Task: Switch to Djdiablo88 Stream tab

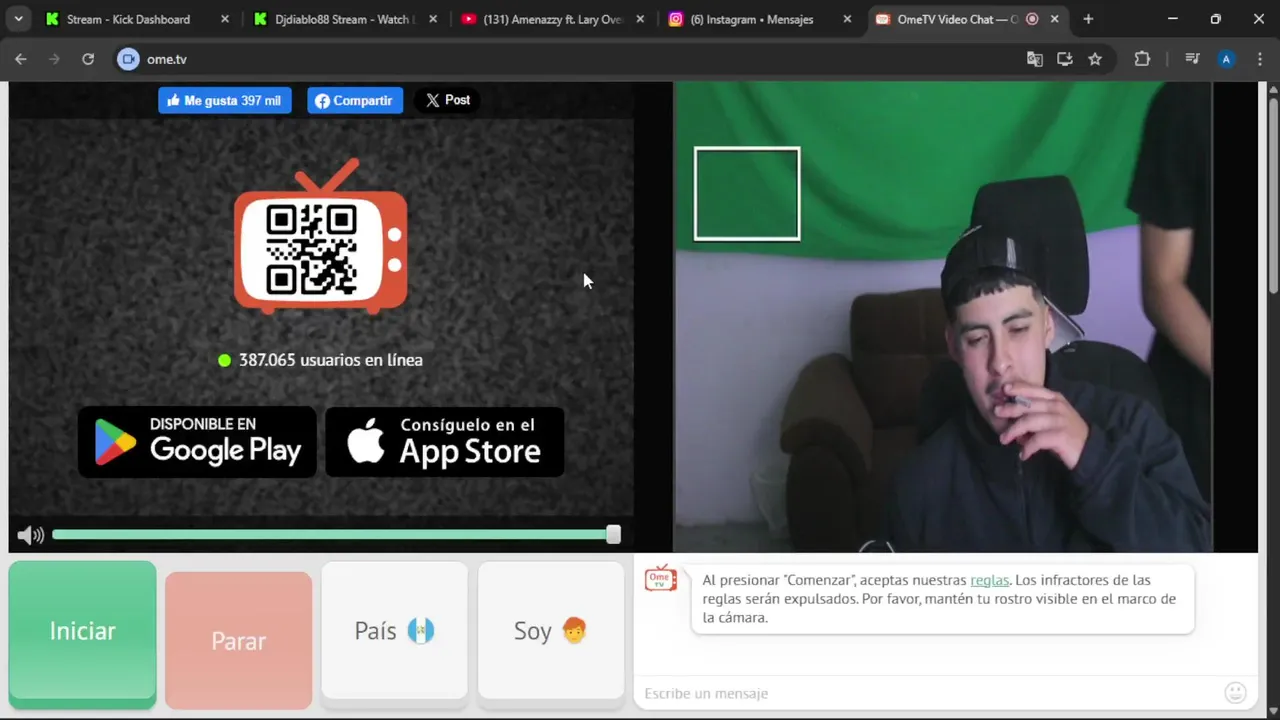Action: tap(343, 19)
